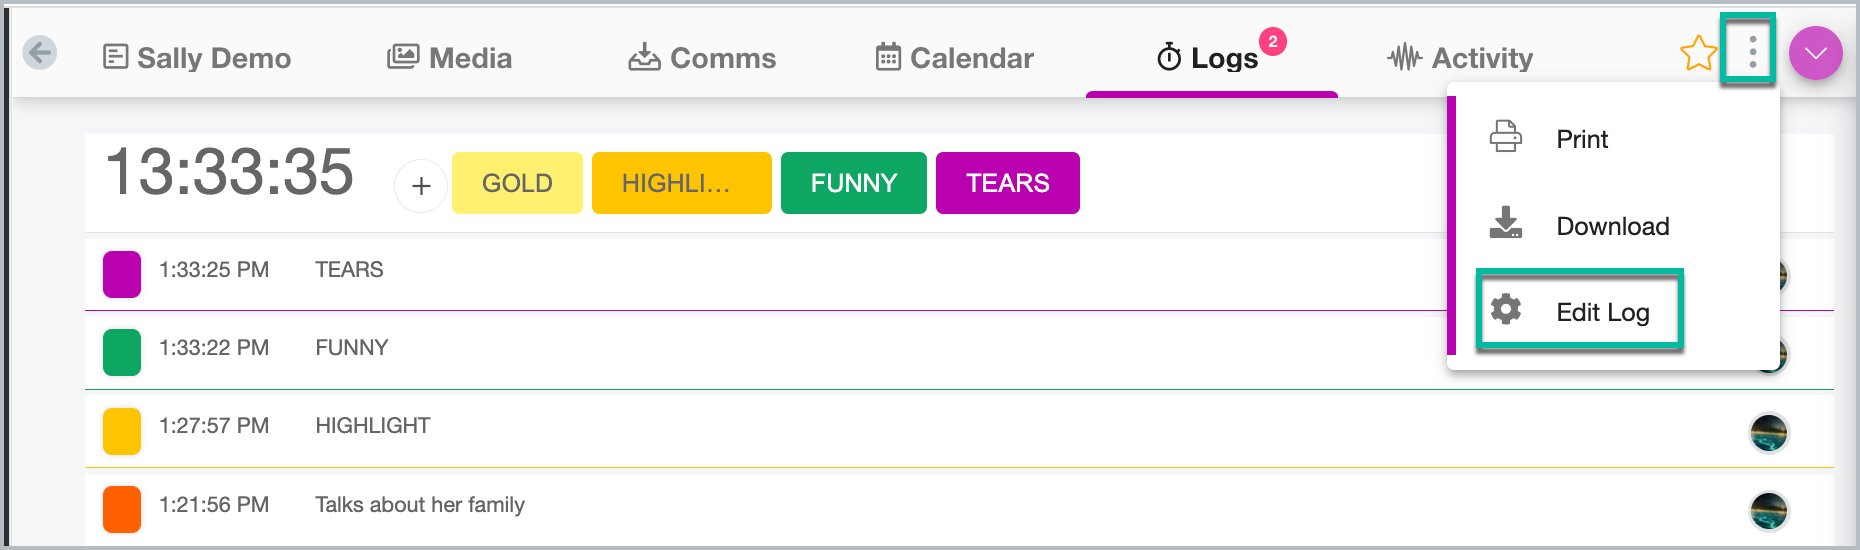
Task: Go to the Calendar tab
Action: coord(954,58)
